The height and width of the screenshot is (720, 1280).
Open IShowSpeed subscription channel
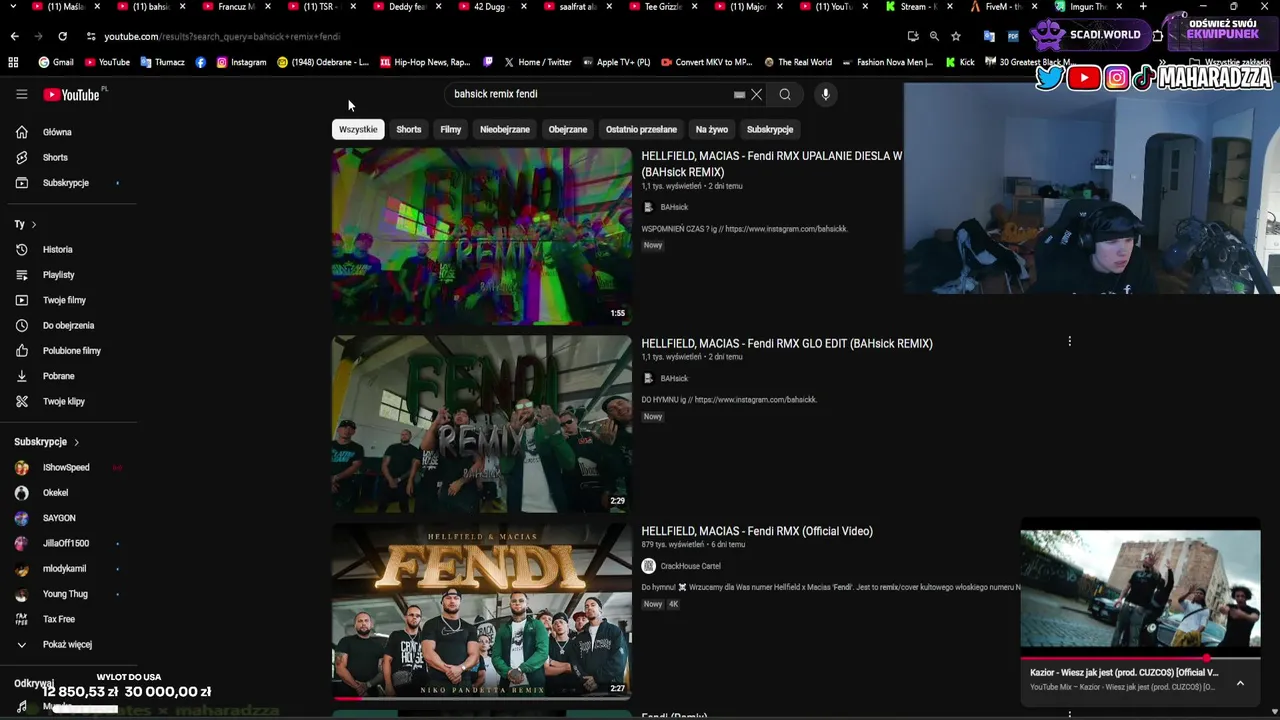coord(66,467)
